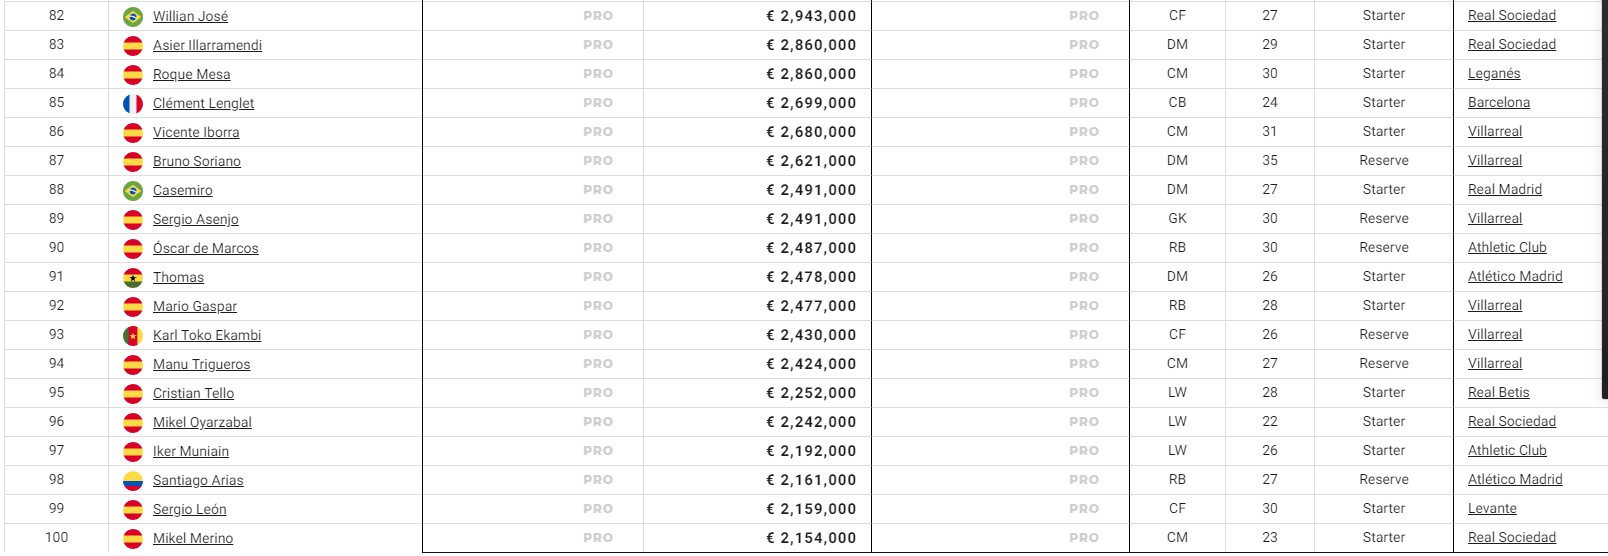The height and width of the screenshot is (556, 1608).
Task: Open the Leganés club link
Action: 1494,73
